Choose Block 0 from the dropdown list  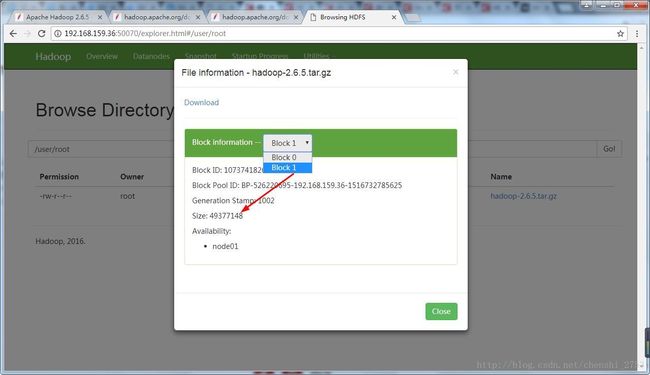click(x=288, y=157)
